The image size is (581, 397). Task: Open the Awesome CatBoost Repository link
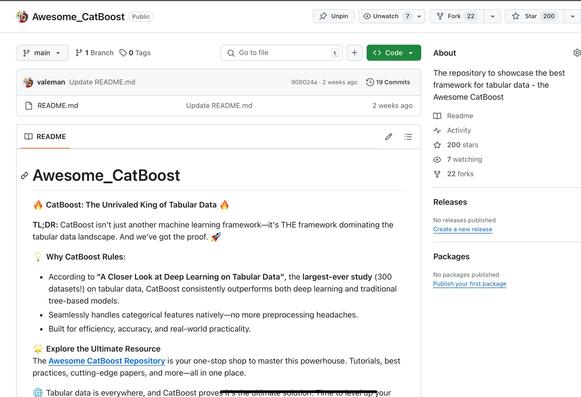(107, 361)
